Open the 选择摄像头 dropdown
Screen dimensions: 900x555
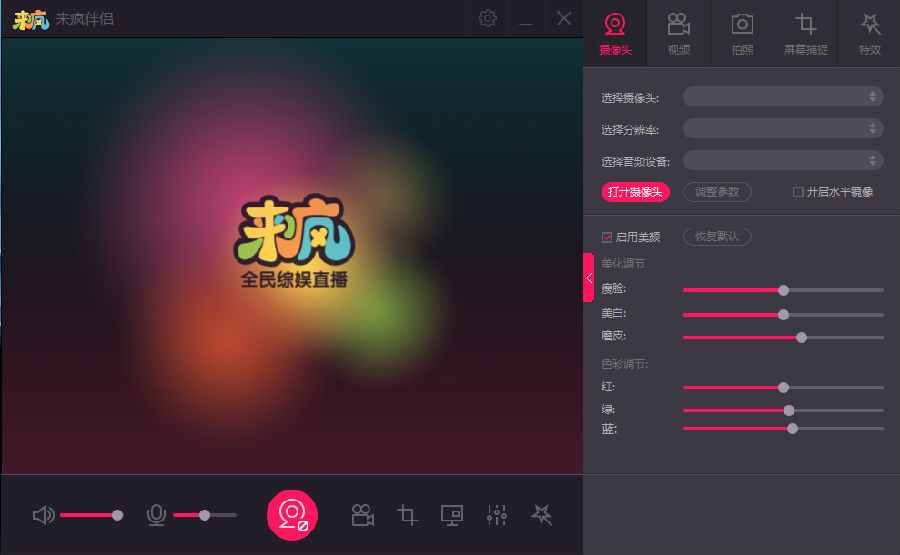(782, 96)
